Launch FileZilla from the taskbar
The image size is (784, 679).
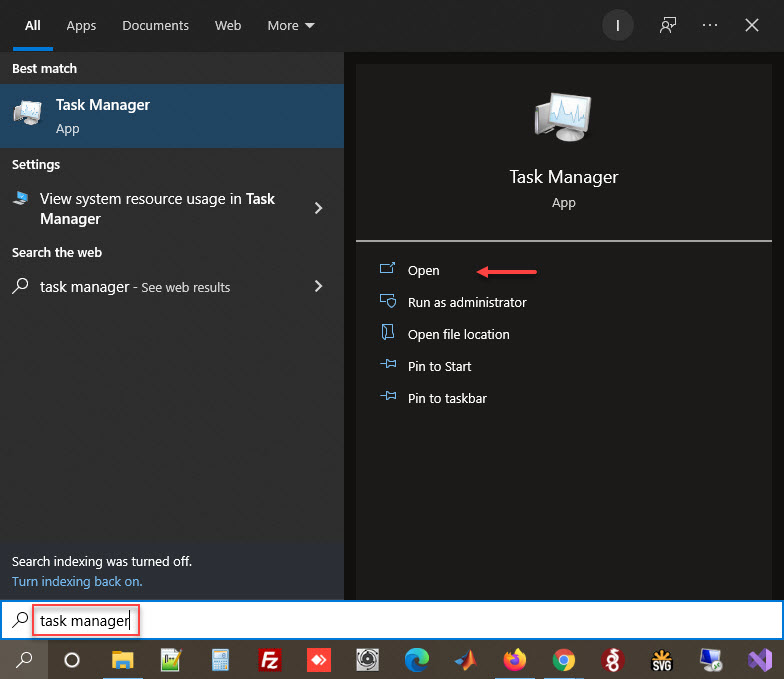[270, 660]
